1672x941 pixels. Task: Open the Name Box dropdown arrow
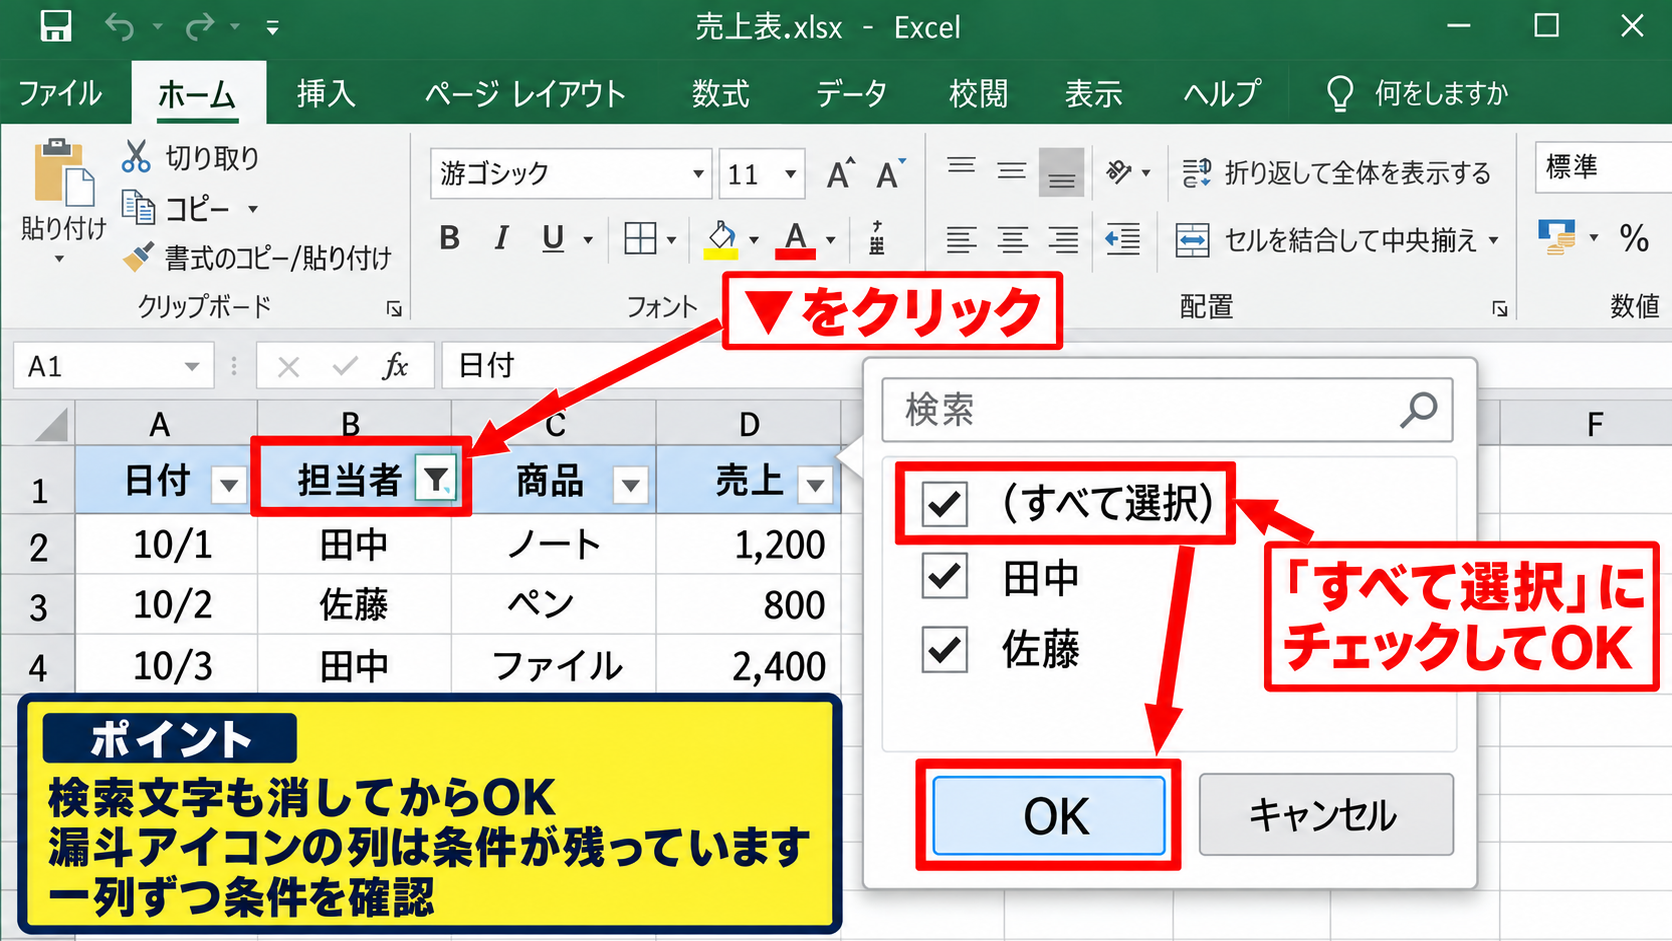[x=191, y=367]
